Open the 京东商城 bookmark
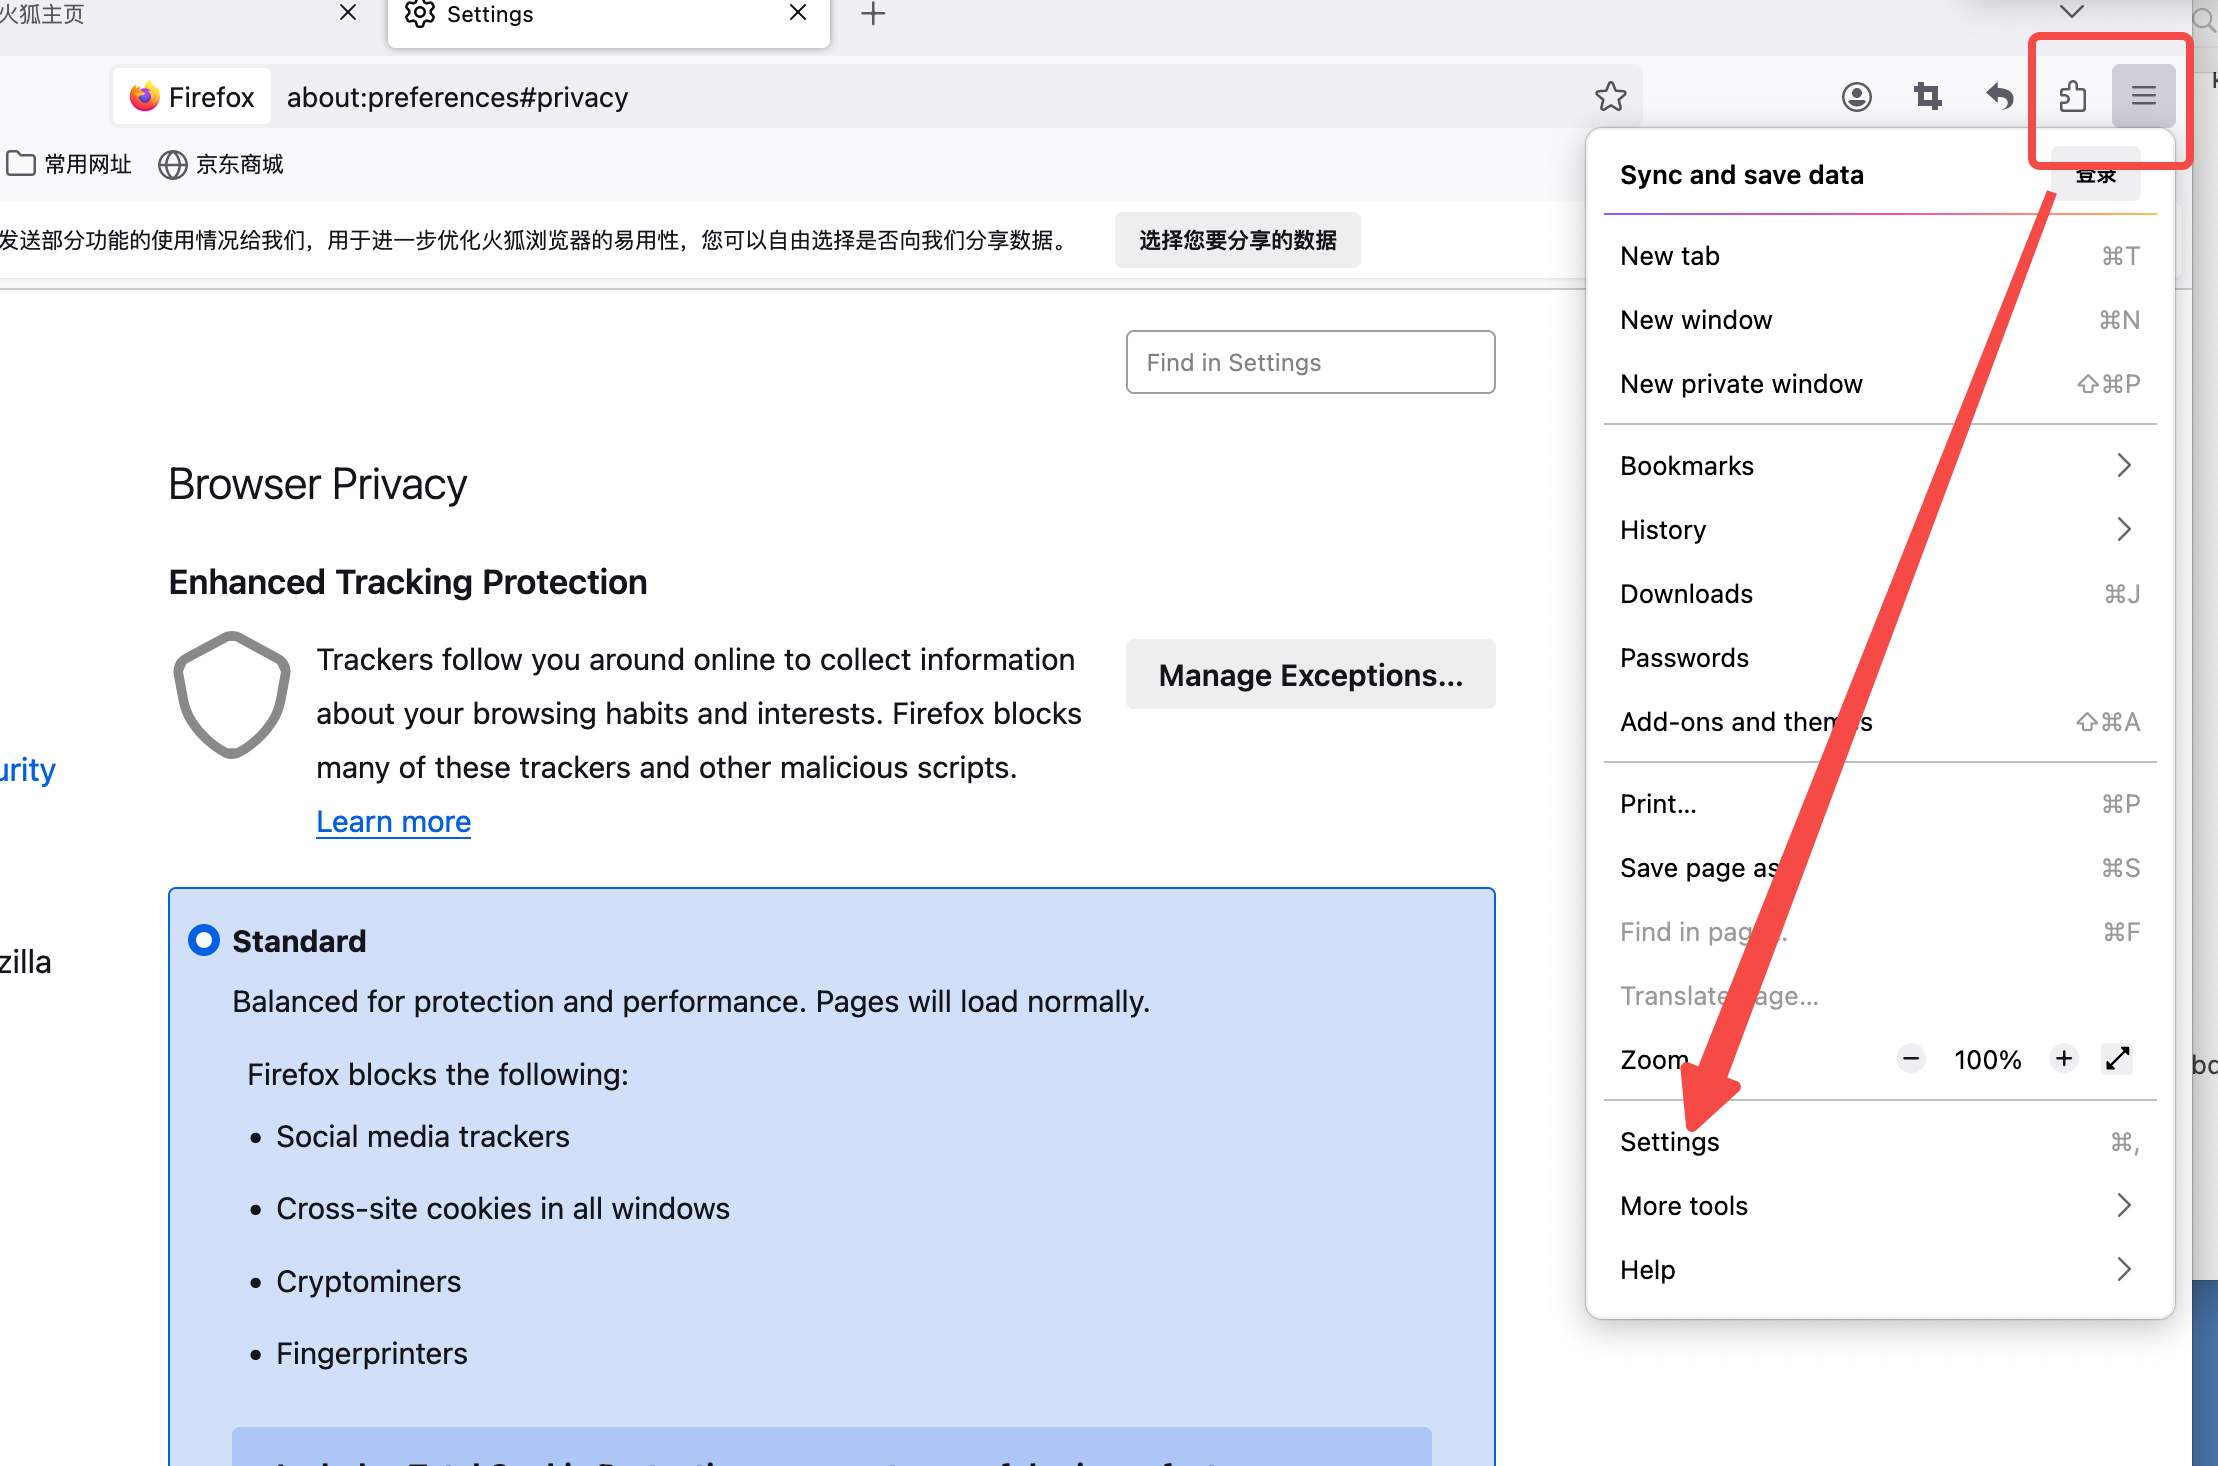Image resolution: width=2218 pixels, height=1466 pixels. [x=221, y=164]
